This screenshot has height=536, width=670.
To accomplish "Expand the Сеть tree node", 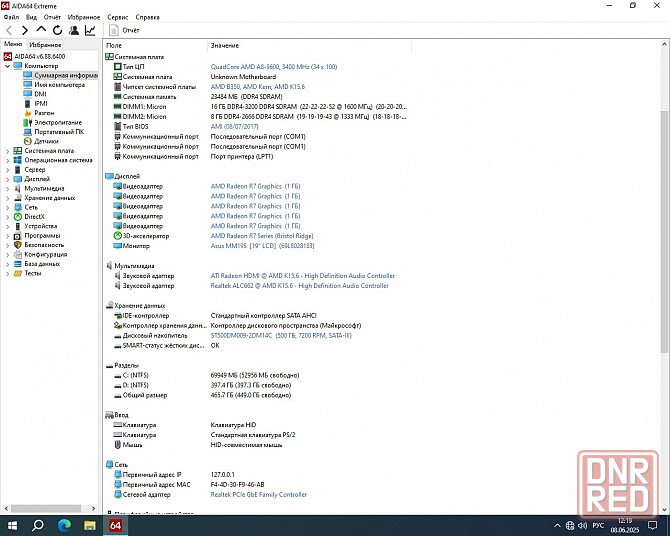I will pos(7,207).
